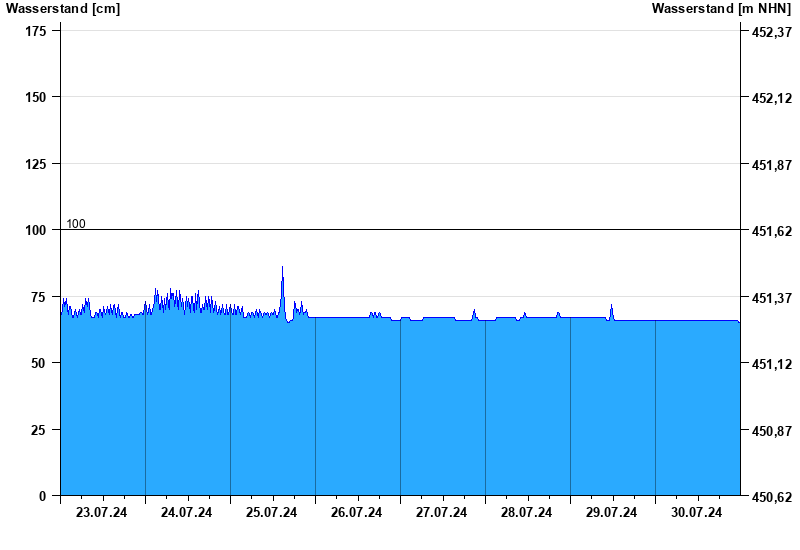
Task: Select the 150 value on left axis
Action: point(36,97)
